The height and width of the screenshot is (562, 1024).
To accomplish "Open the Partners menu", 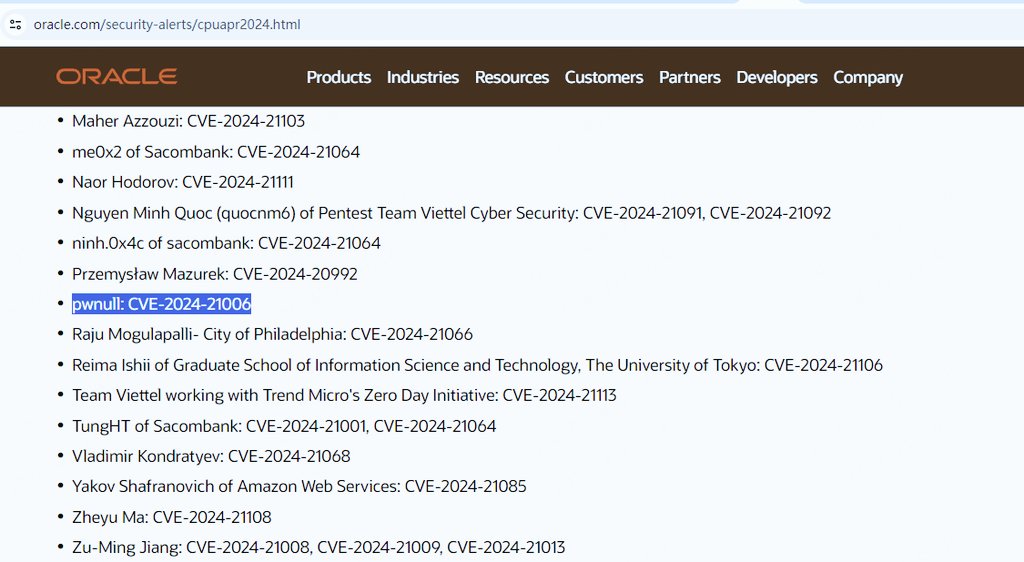I will point(690,77).
